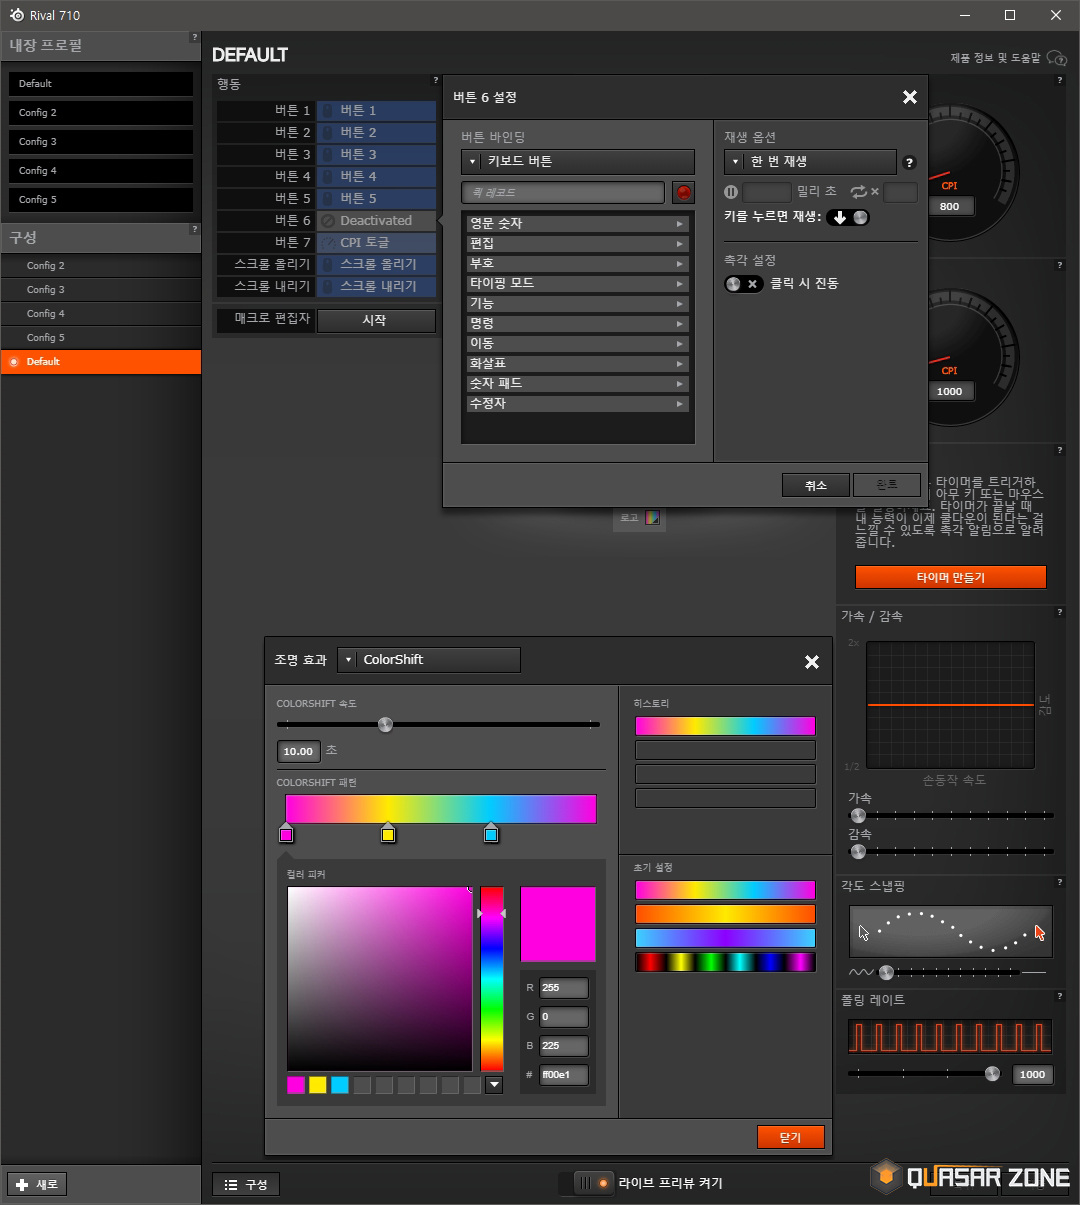Image resolution: width=1080 pixels, height=1205 pixels.
Task: Select the first gradient in 히스토리
Action: (725, 726)
